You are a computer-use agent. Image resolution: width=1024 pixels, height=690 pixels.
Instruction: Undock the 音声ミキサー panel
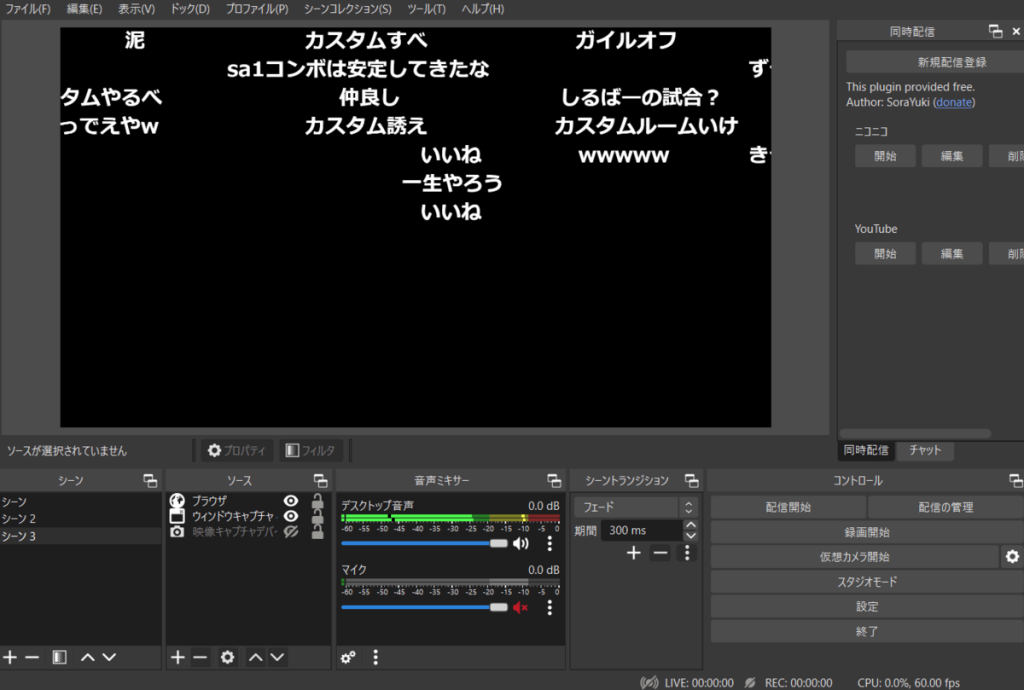[x=553, y=481]
